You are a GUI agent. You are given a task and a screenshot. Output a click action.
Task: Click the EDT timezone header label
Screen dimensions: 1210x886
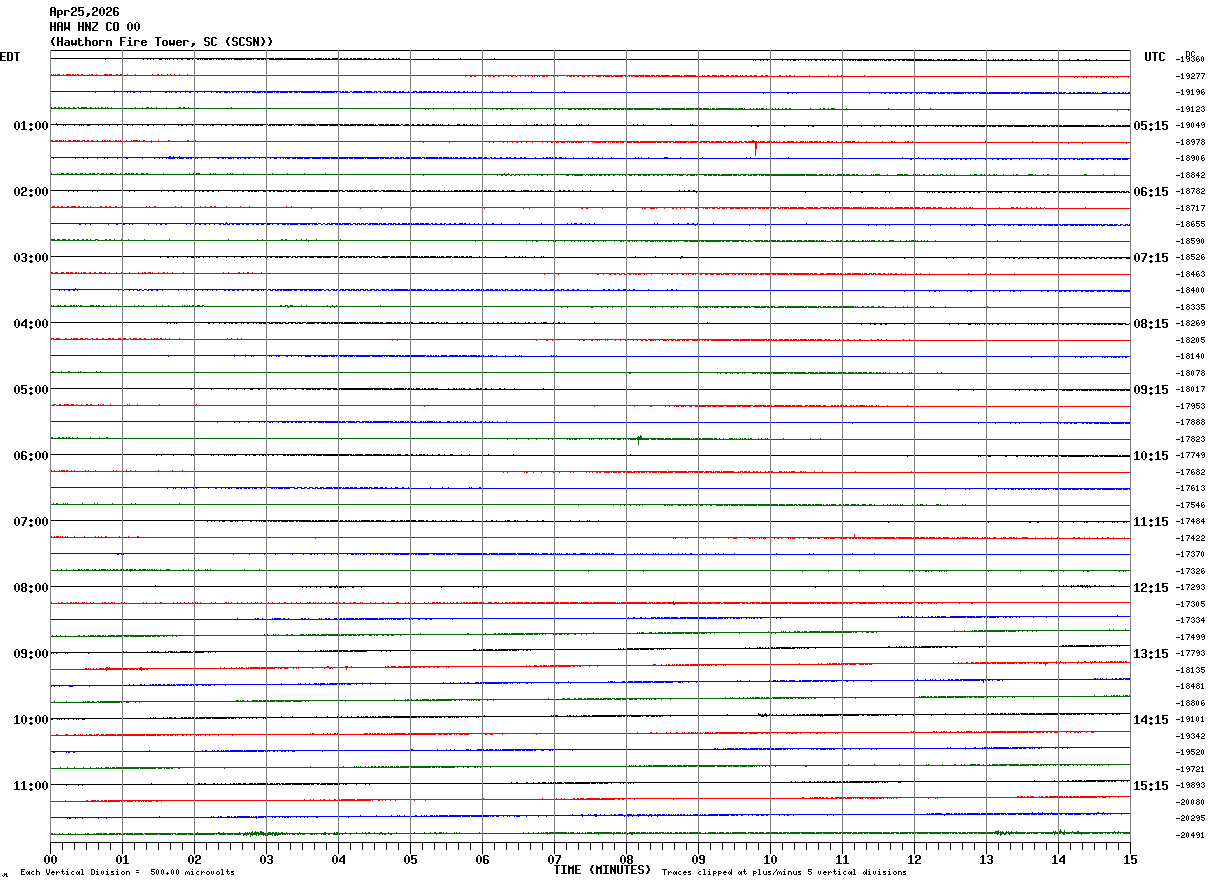coord(10,57)
